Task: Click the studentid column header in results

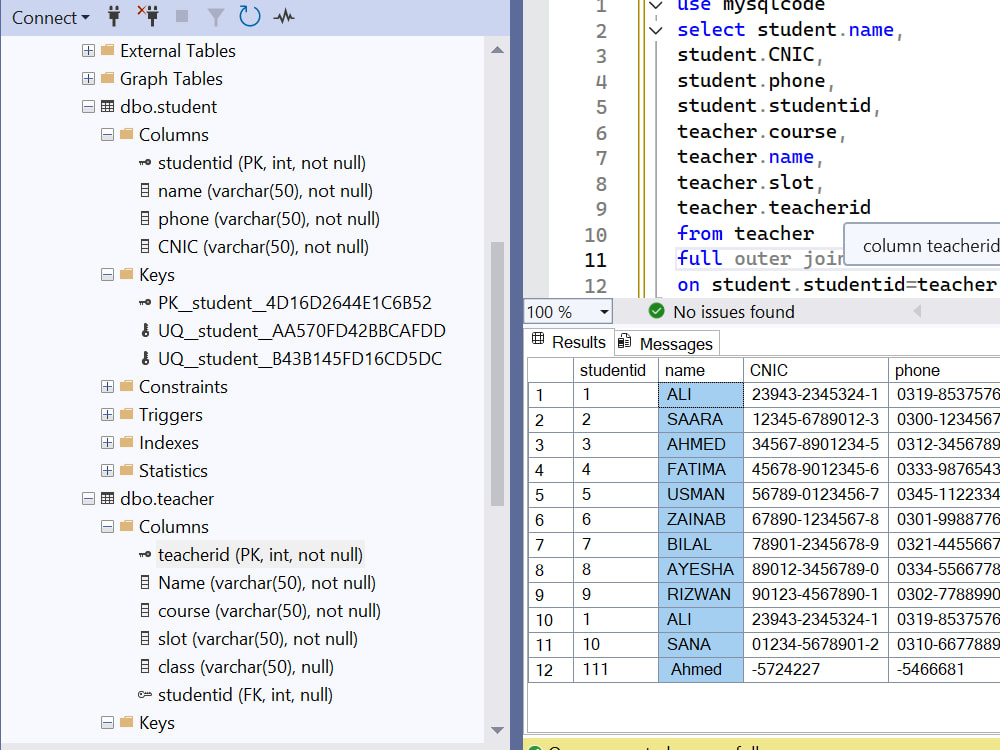Action: coord(615,370)
